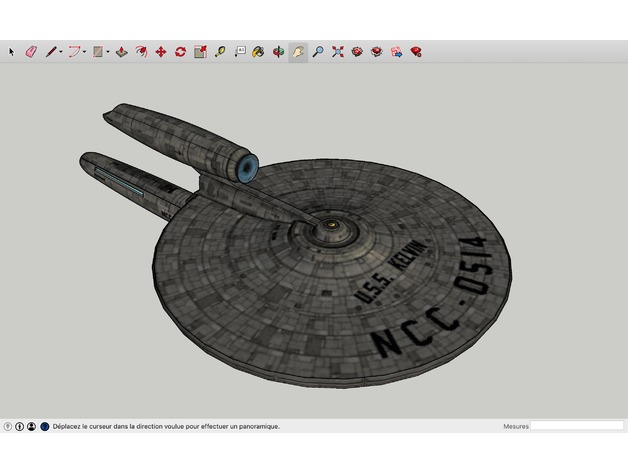Activate the Zoom Extents tool
The height and width of the screenshot is (472, 628).
pos(338,52)
